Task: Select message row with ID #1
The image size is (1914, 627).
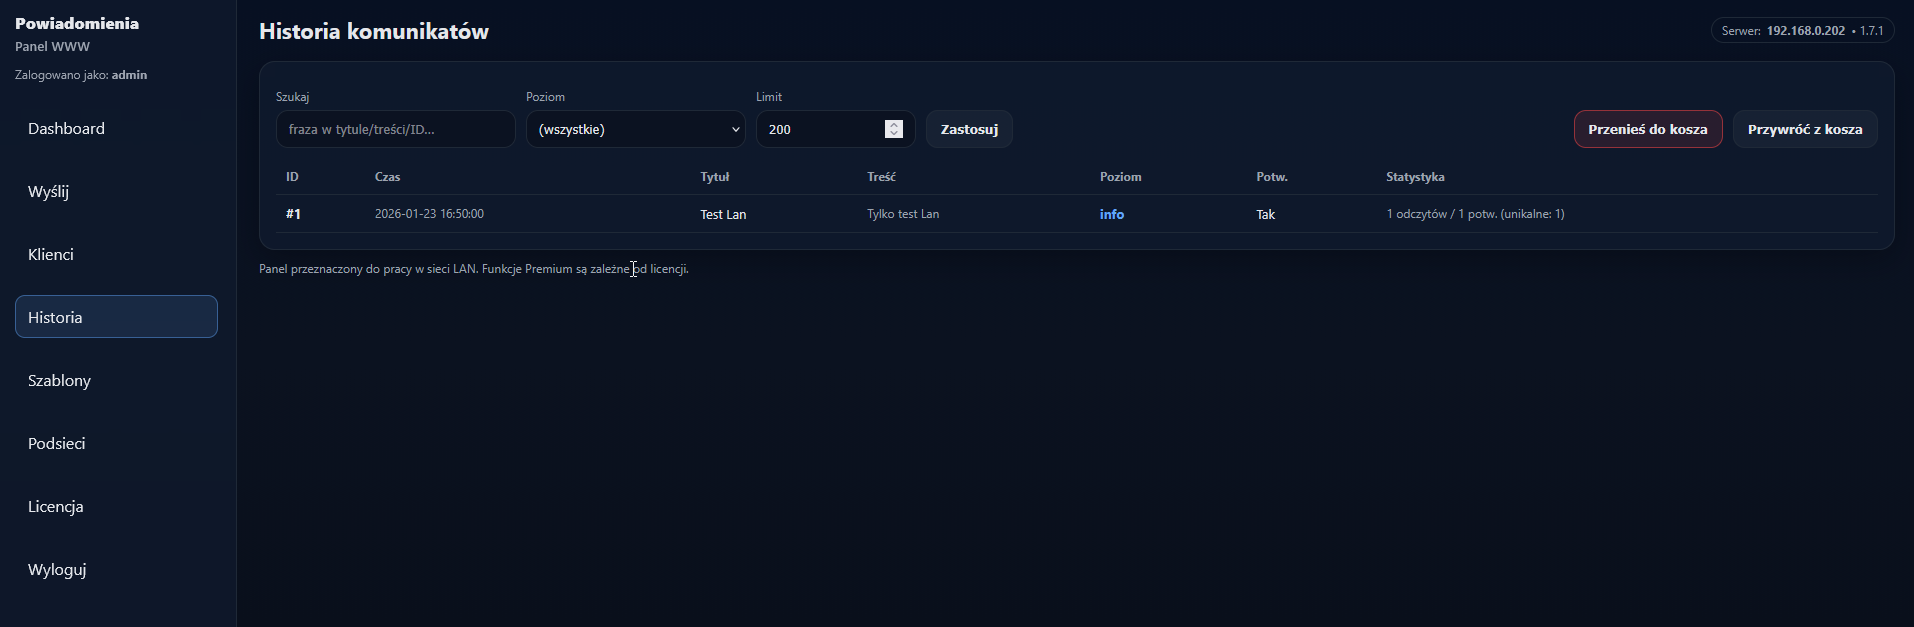Action: pyautogui.click(x=293, y=214)
